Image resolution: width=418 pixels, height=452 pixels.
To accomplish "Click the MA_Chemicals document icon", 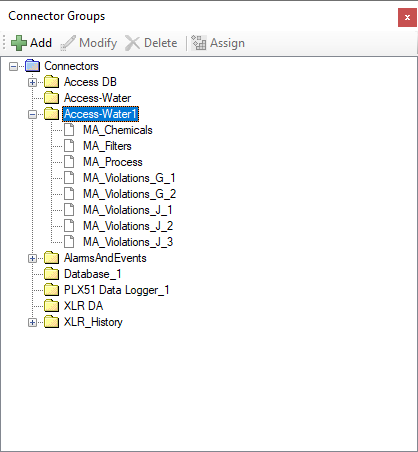I will [69, 130].
